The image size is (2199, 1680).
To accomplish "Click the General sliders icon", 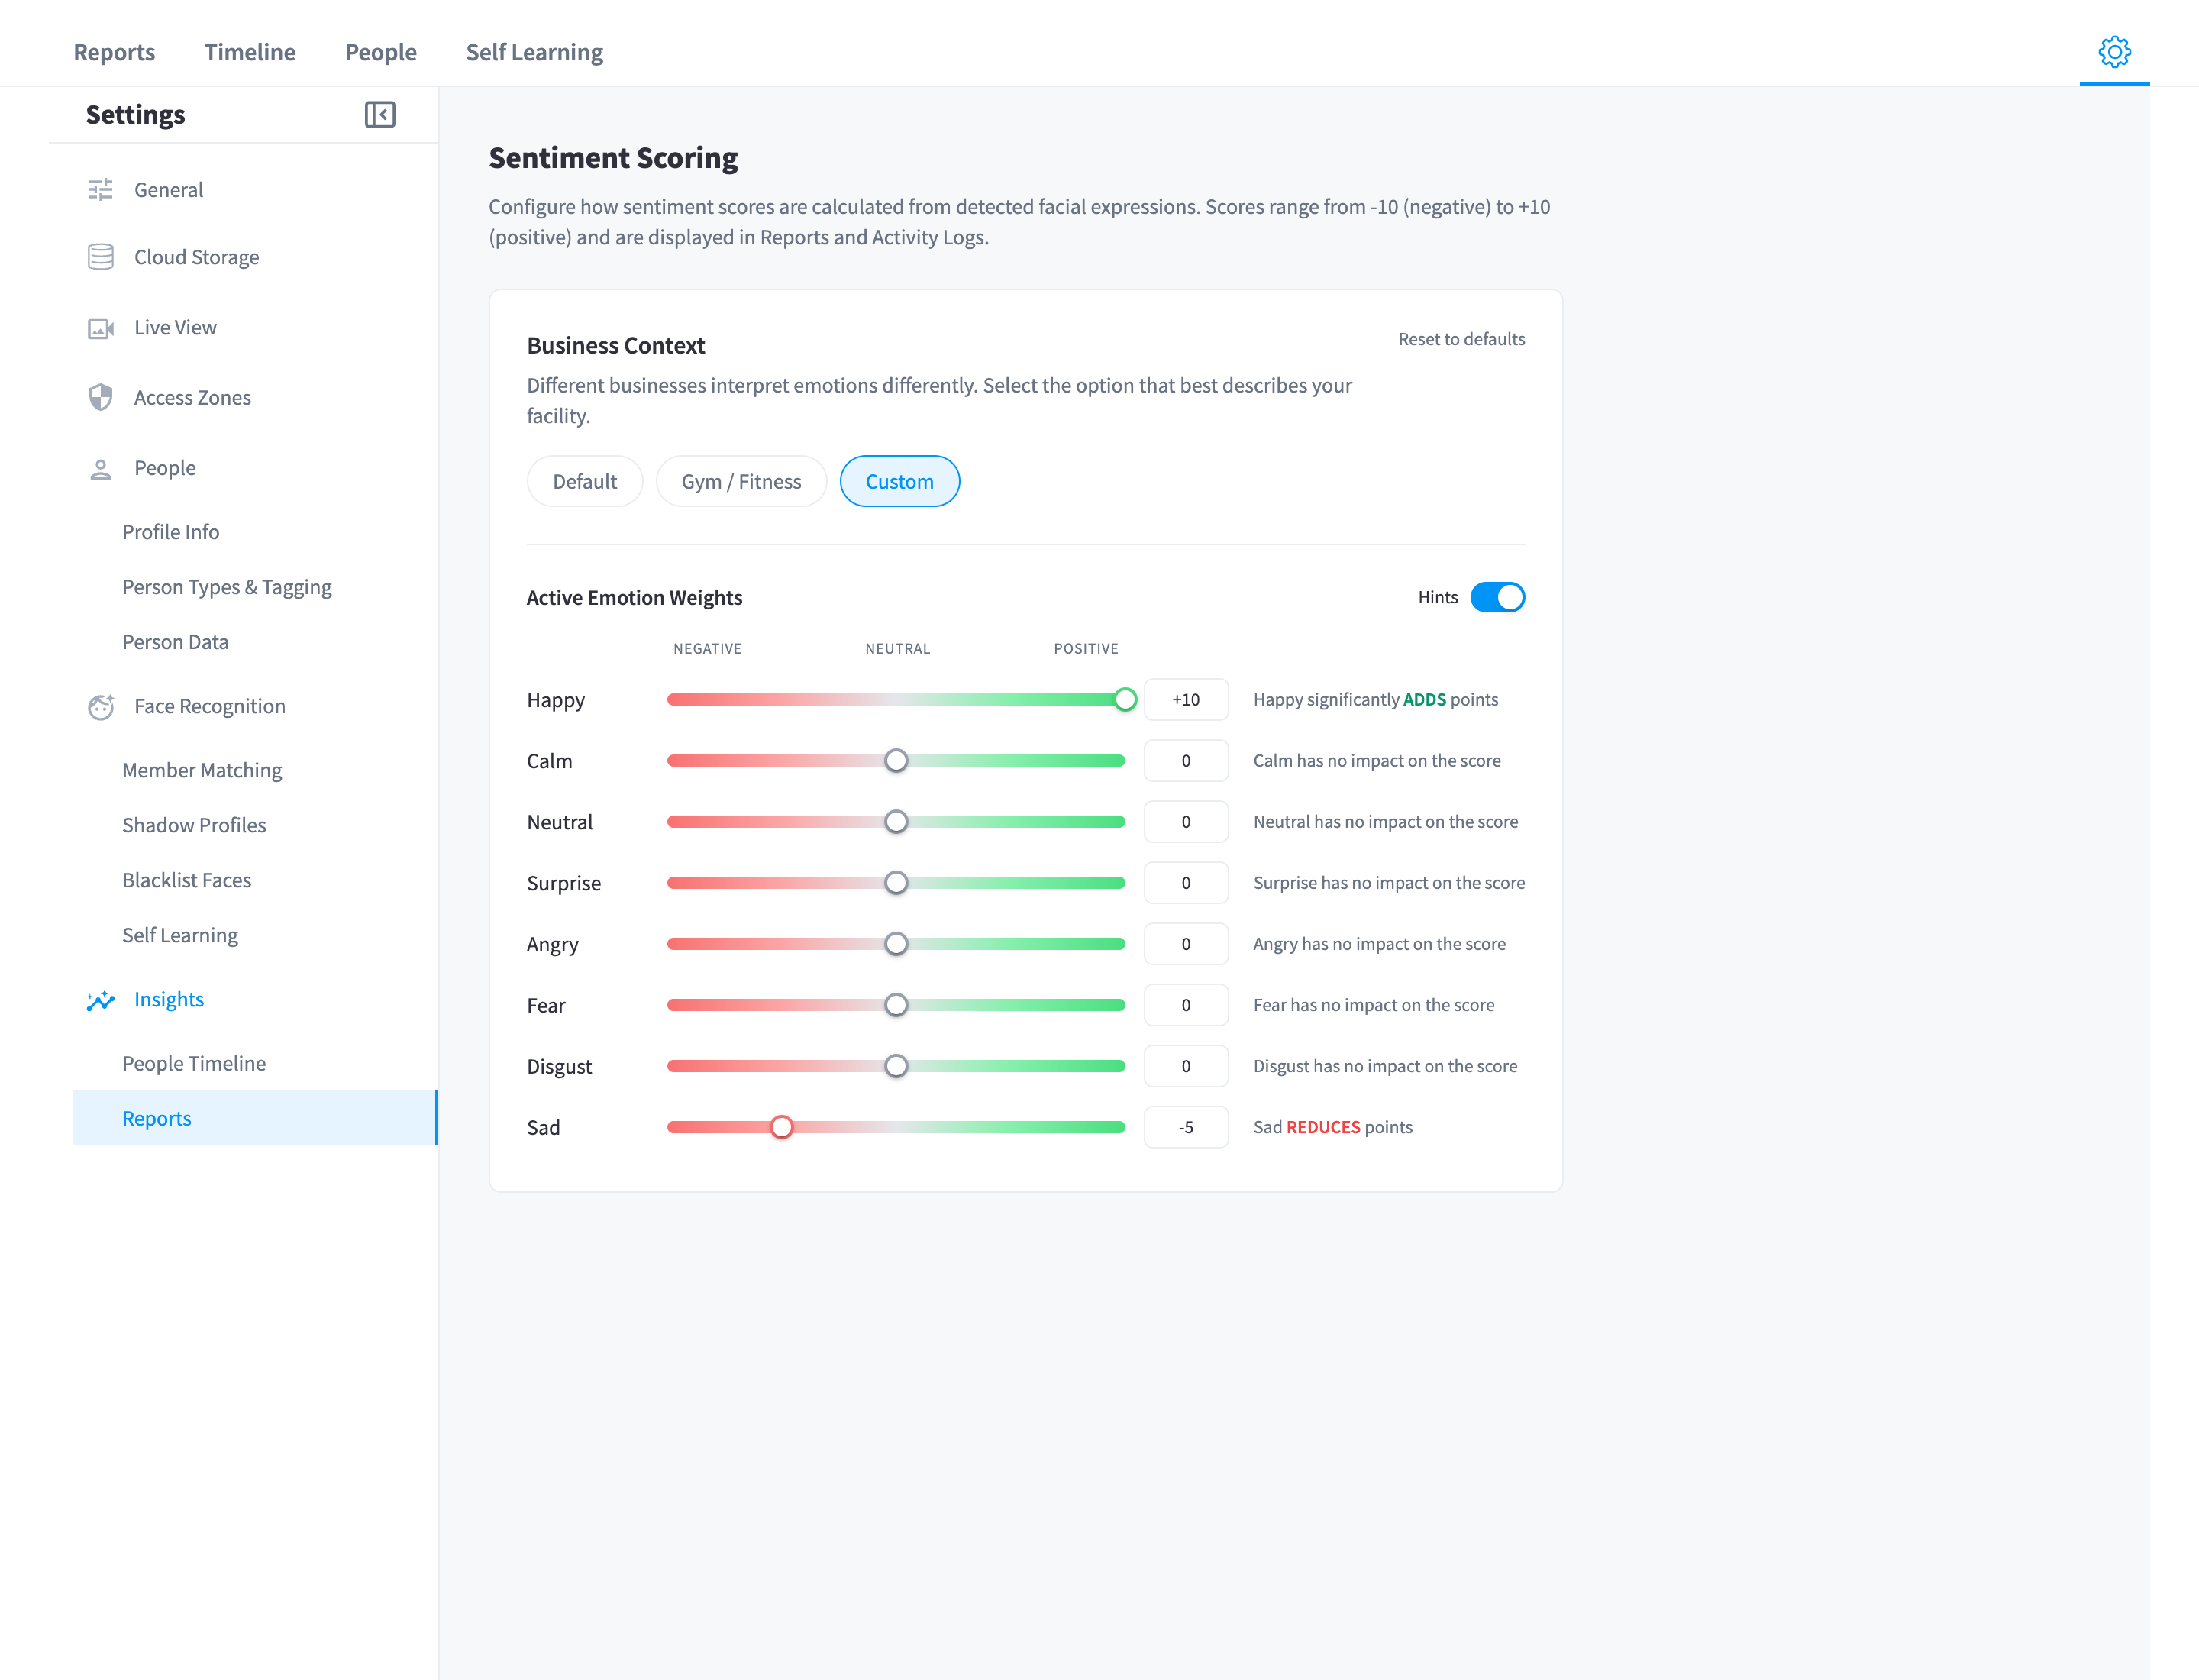I will [x=101, y=190].
